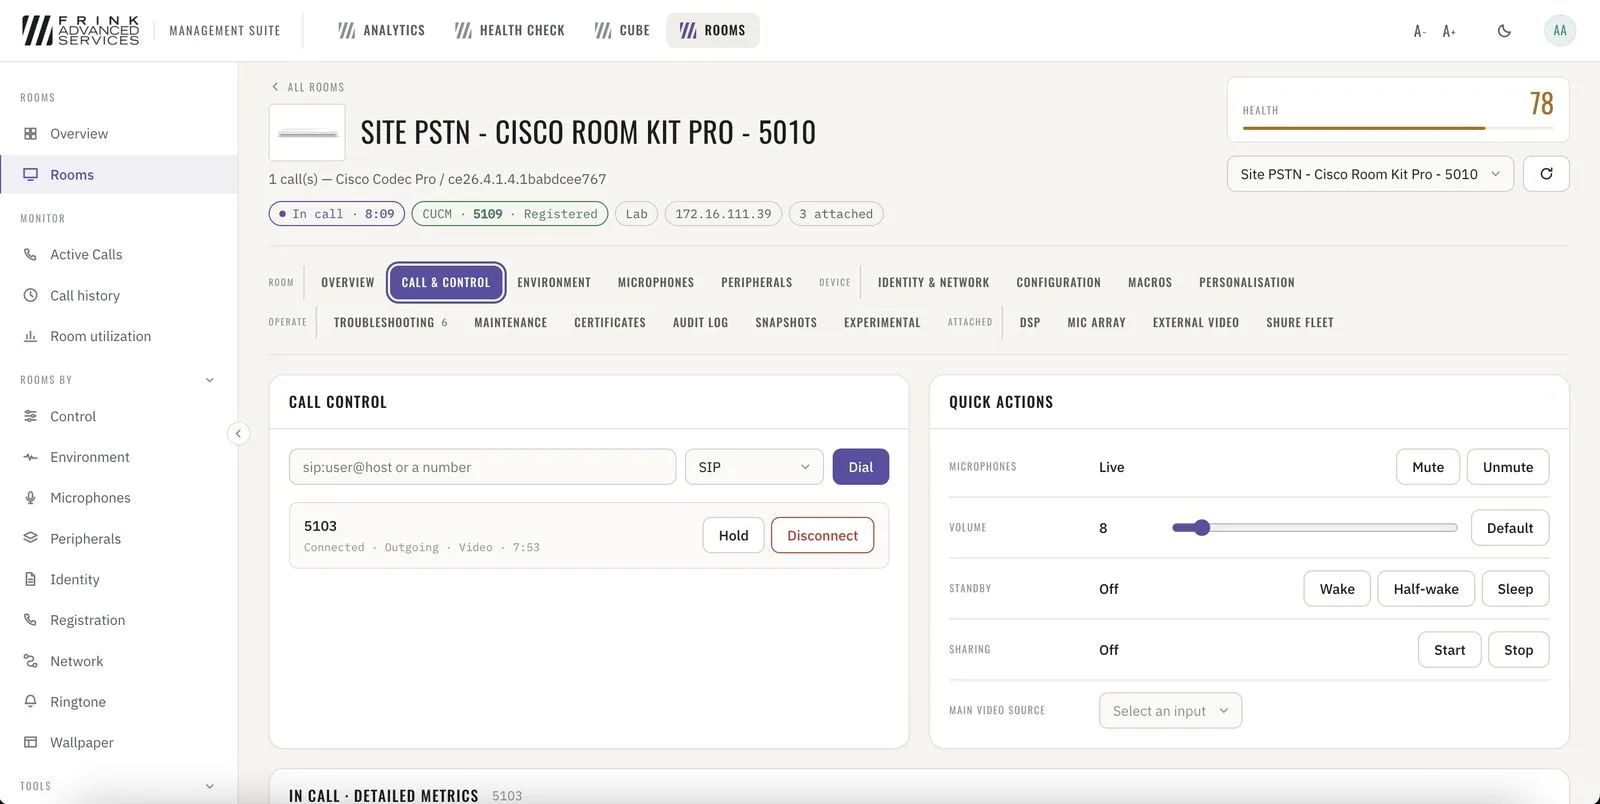Put call 5103 on Hold

[733, 536]
